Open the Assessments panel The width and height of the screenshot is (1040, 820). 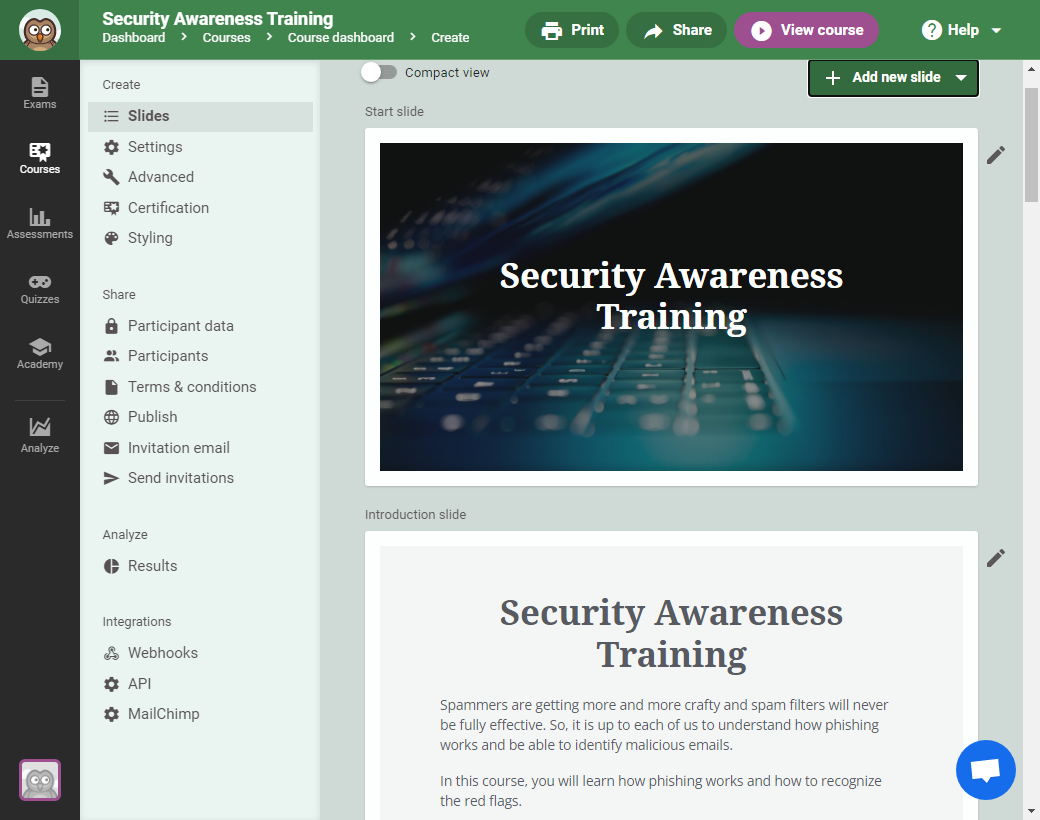pos(39,222)
